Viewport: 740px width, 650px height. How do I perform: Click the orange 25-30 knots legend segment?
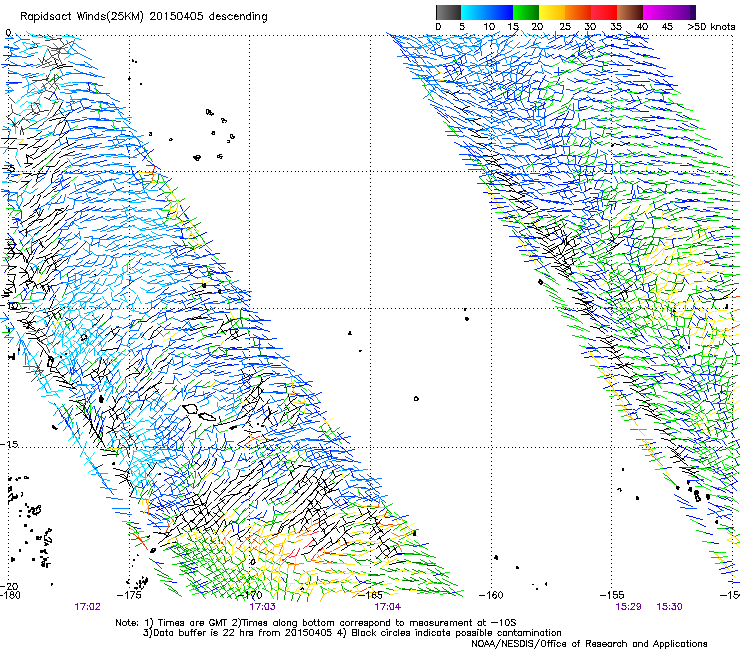(x=578, y=12)
